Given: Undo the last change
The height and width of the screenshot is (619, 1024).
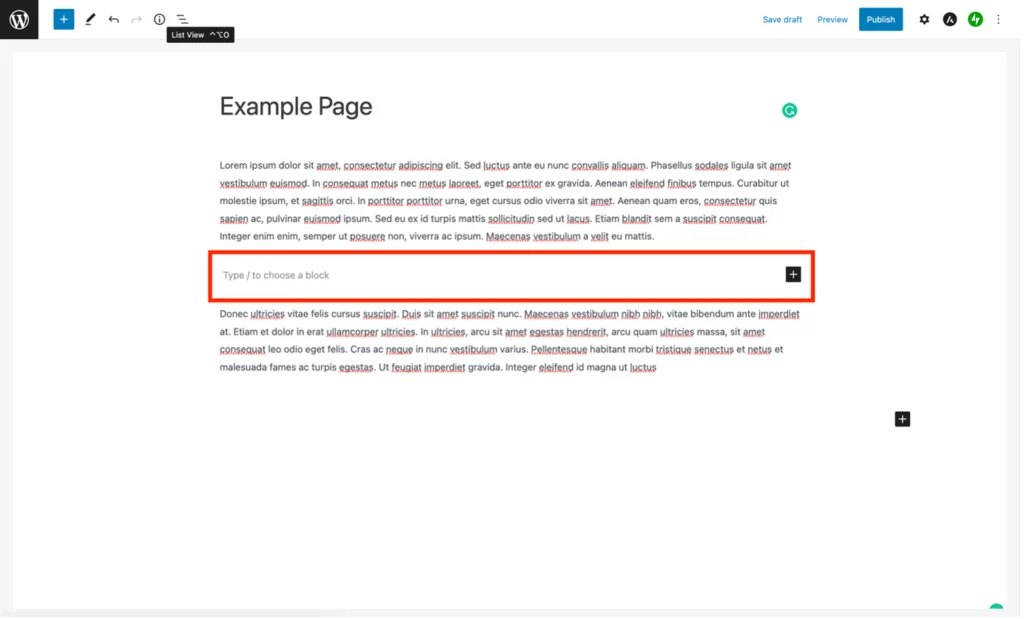Looking at the screenshot, I should [114, 20].
